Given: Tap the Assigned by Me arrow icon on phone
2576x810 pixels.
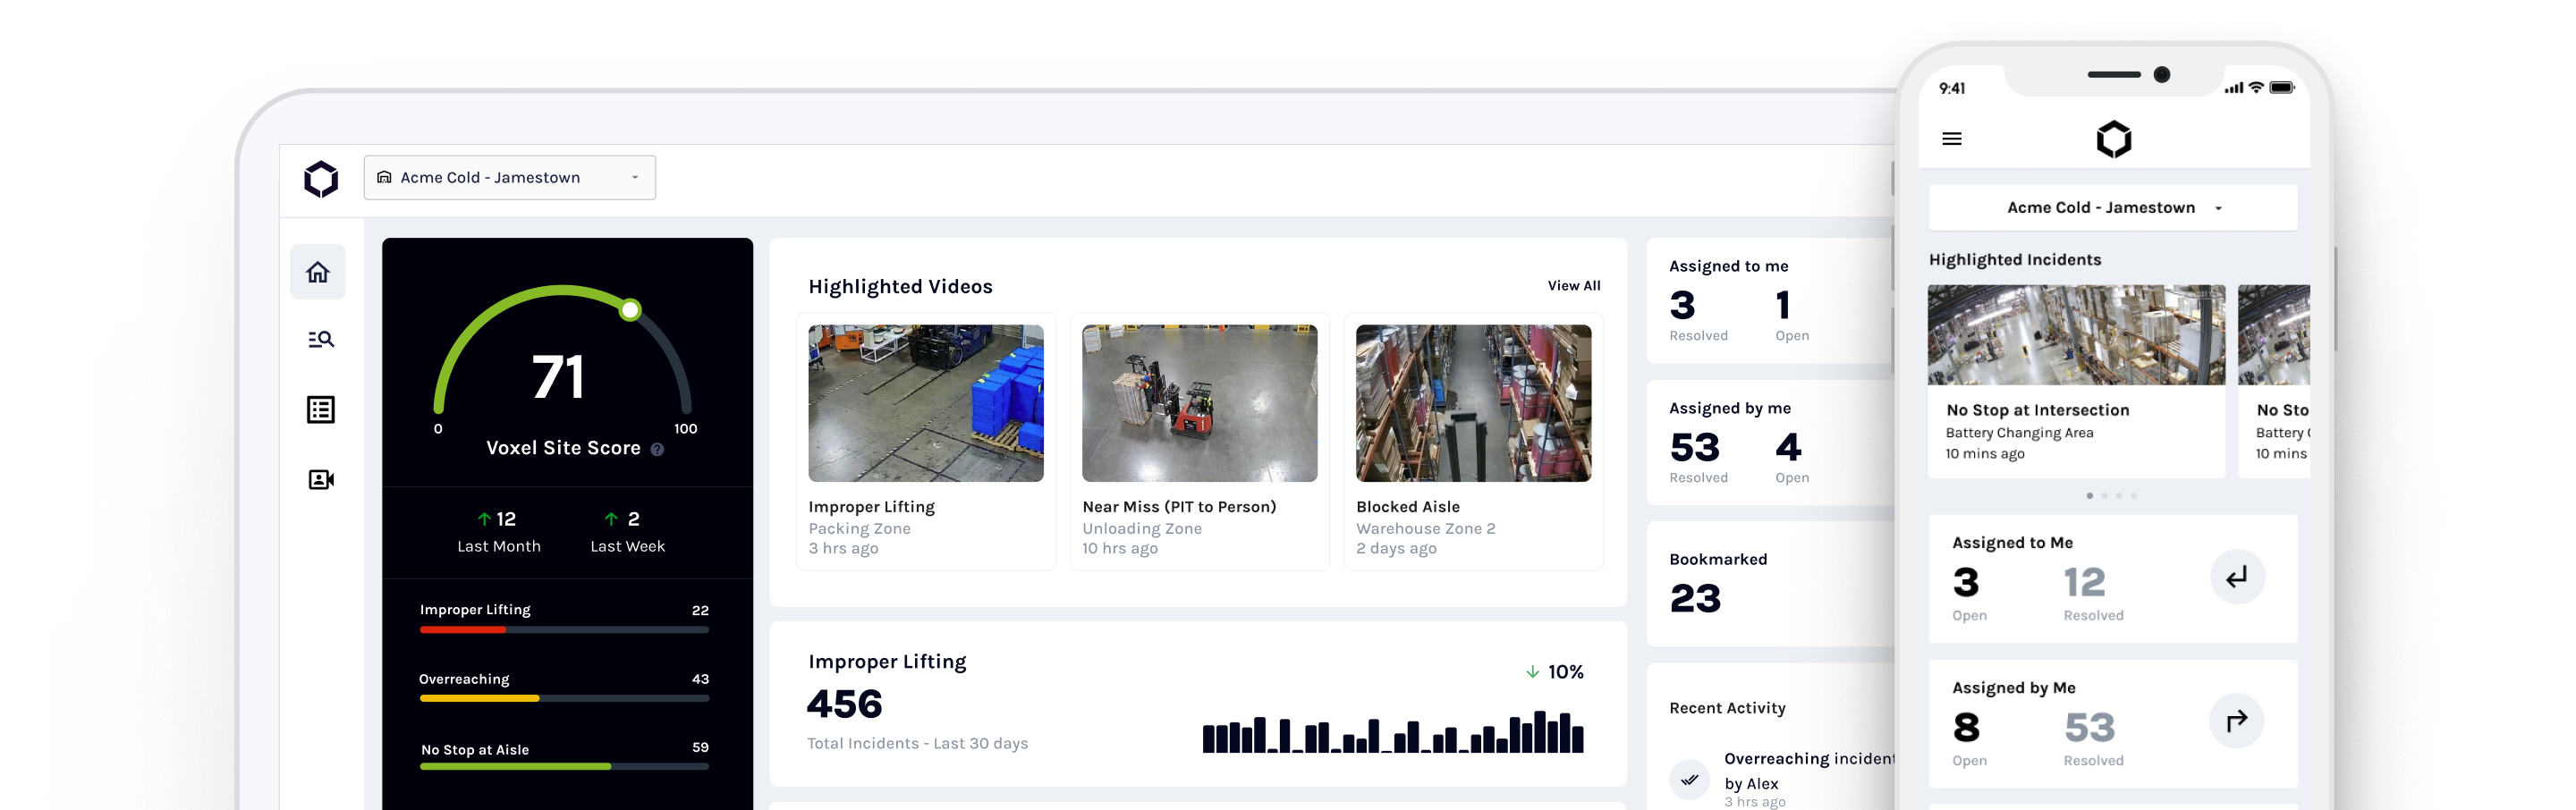Looking at the screenshot, I should click(2236, 721).
